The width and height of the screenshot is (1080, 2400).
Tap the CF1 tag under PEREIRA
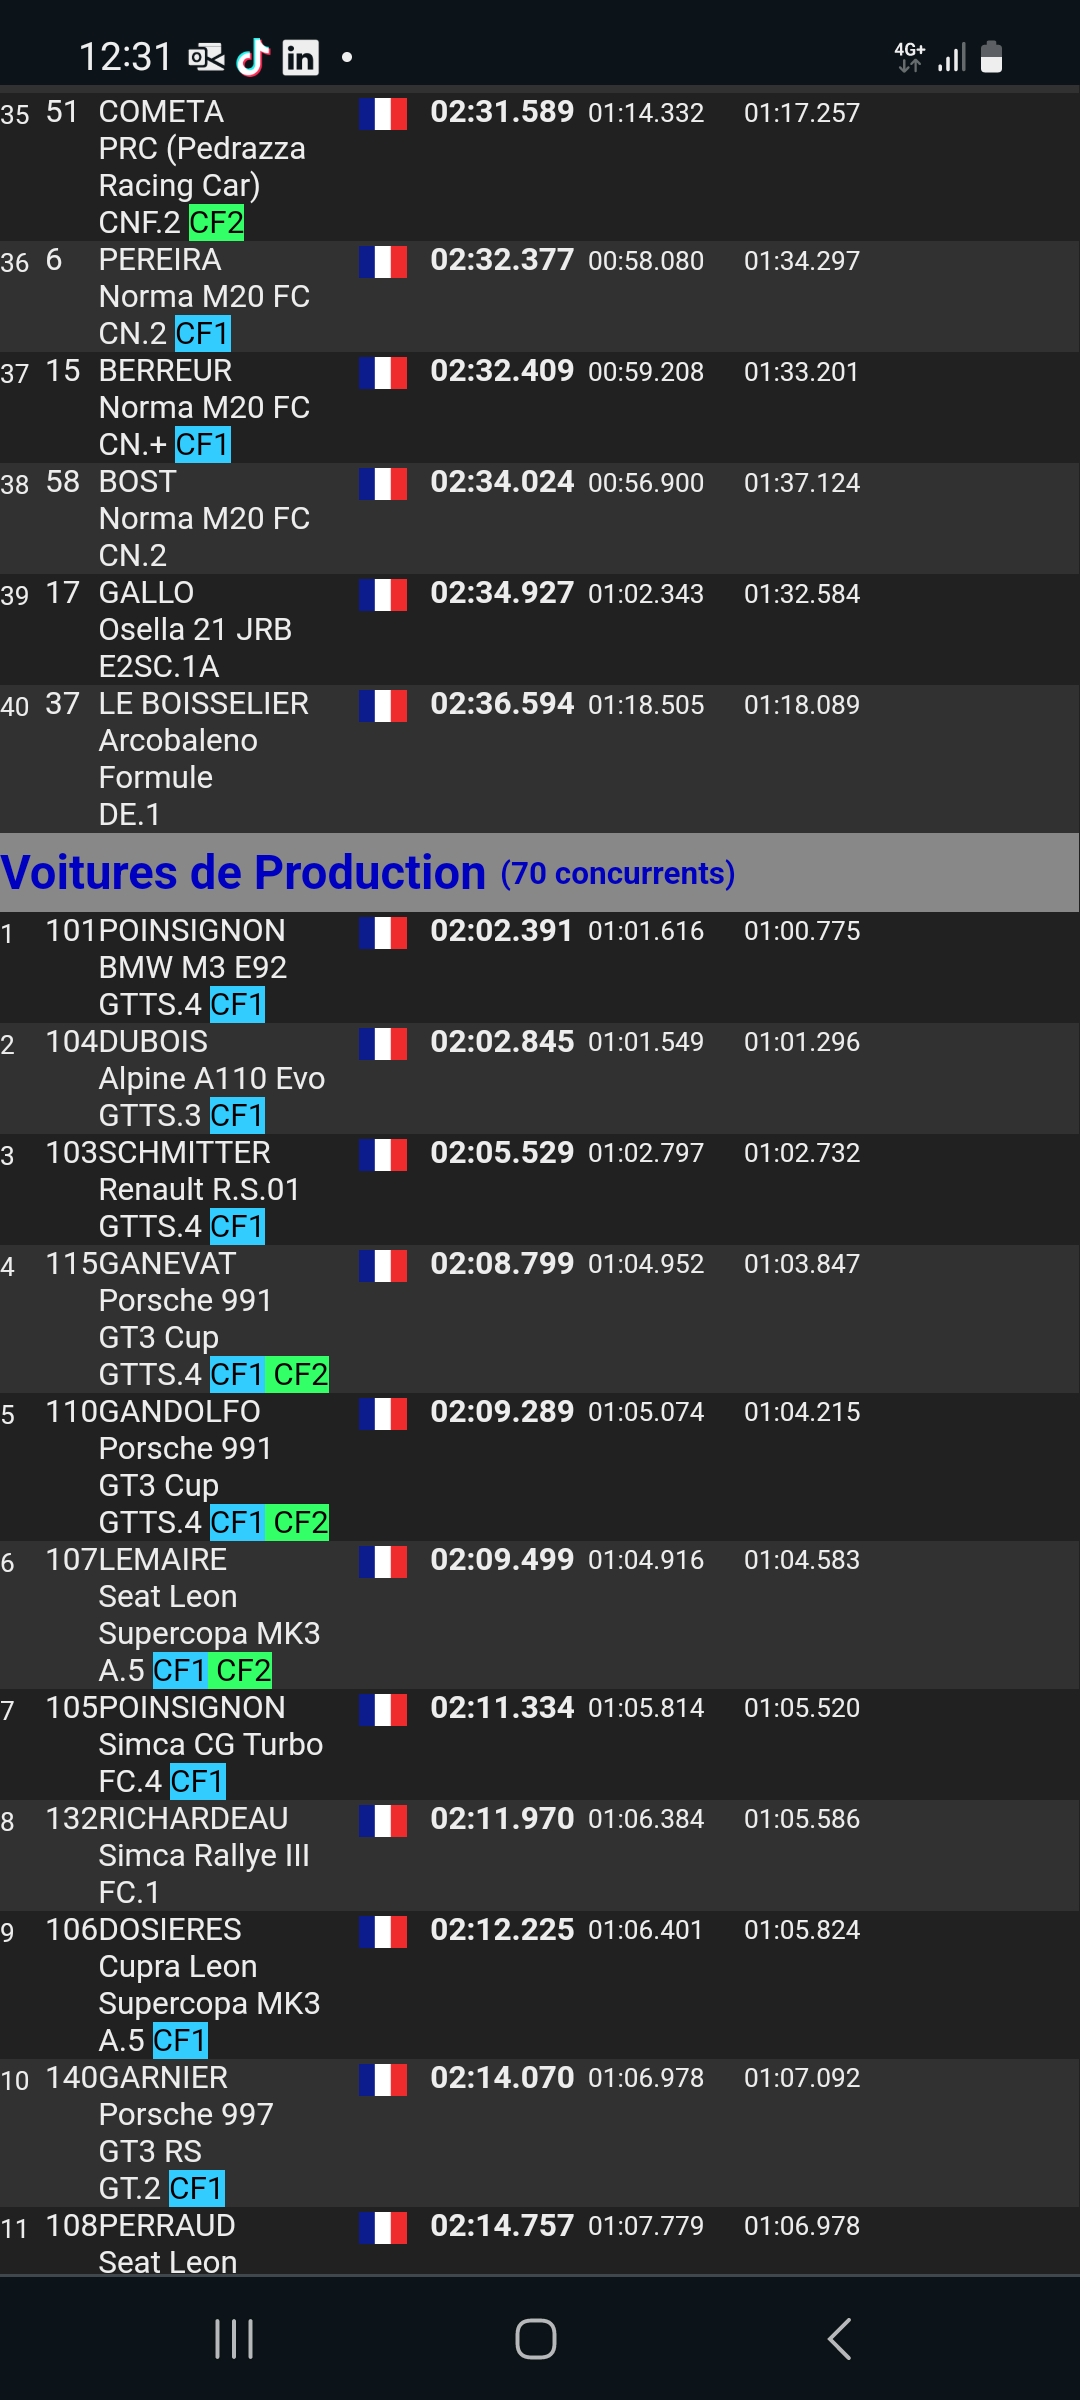coord(203,333)
